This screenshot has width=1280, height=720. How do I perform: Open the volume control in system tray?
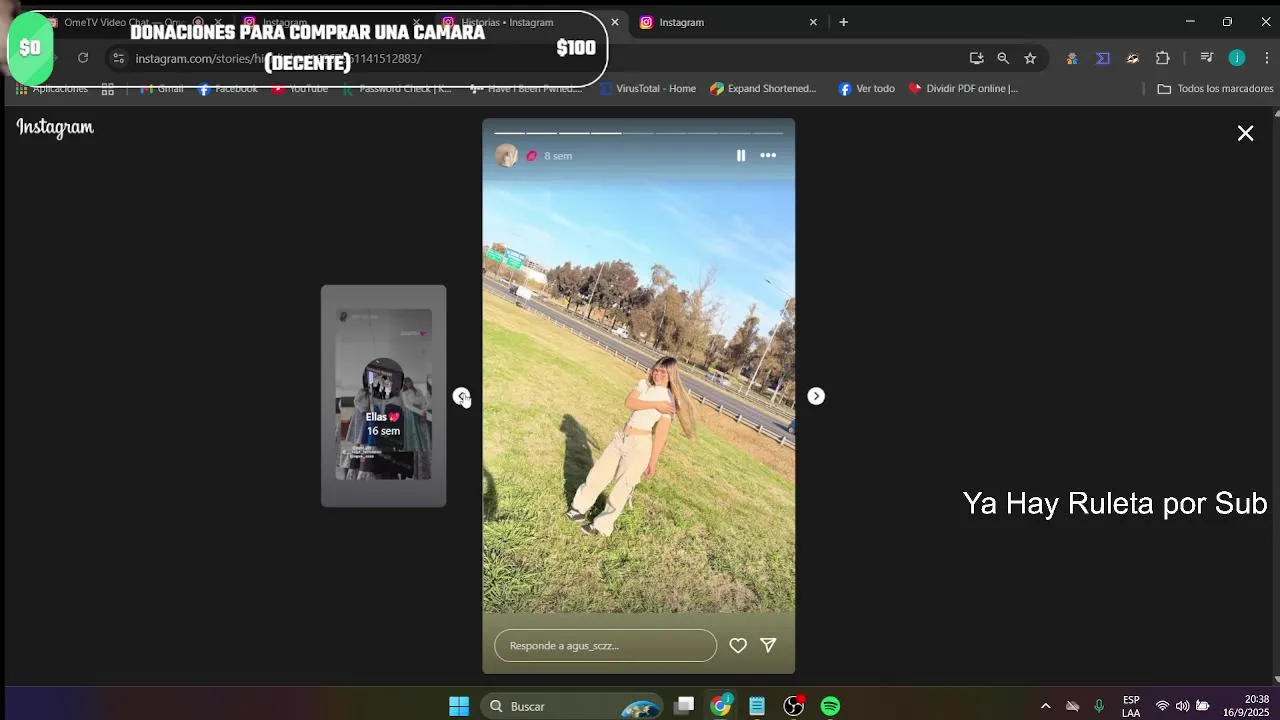click(1182, 706)
